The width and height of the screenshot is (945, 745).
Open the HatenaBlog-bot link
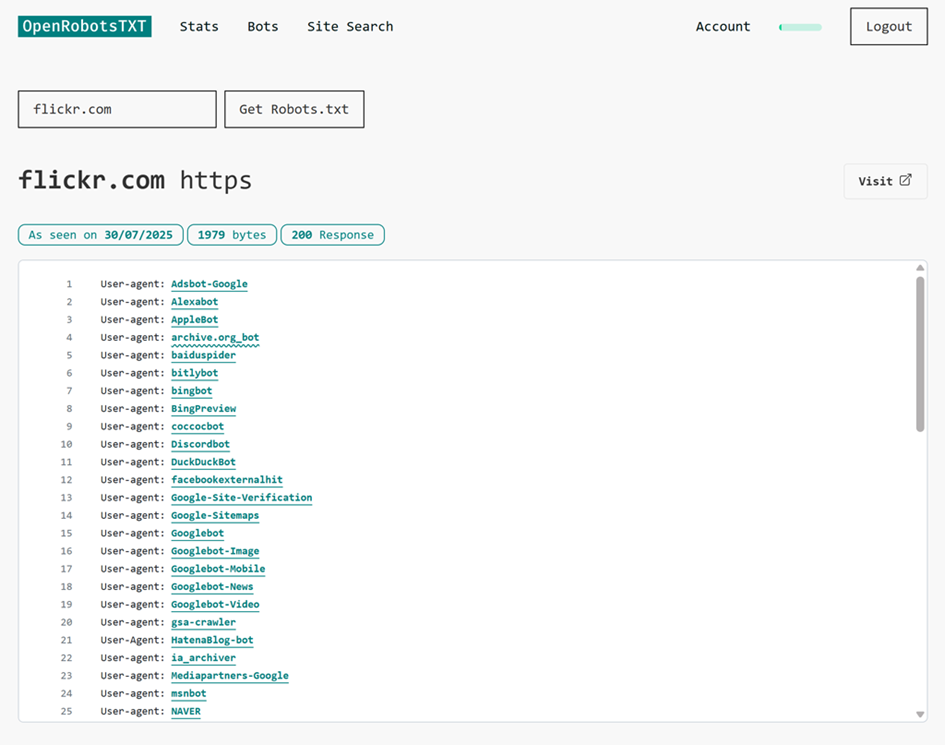click(212, 640)
